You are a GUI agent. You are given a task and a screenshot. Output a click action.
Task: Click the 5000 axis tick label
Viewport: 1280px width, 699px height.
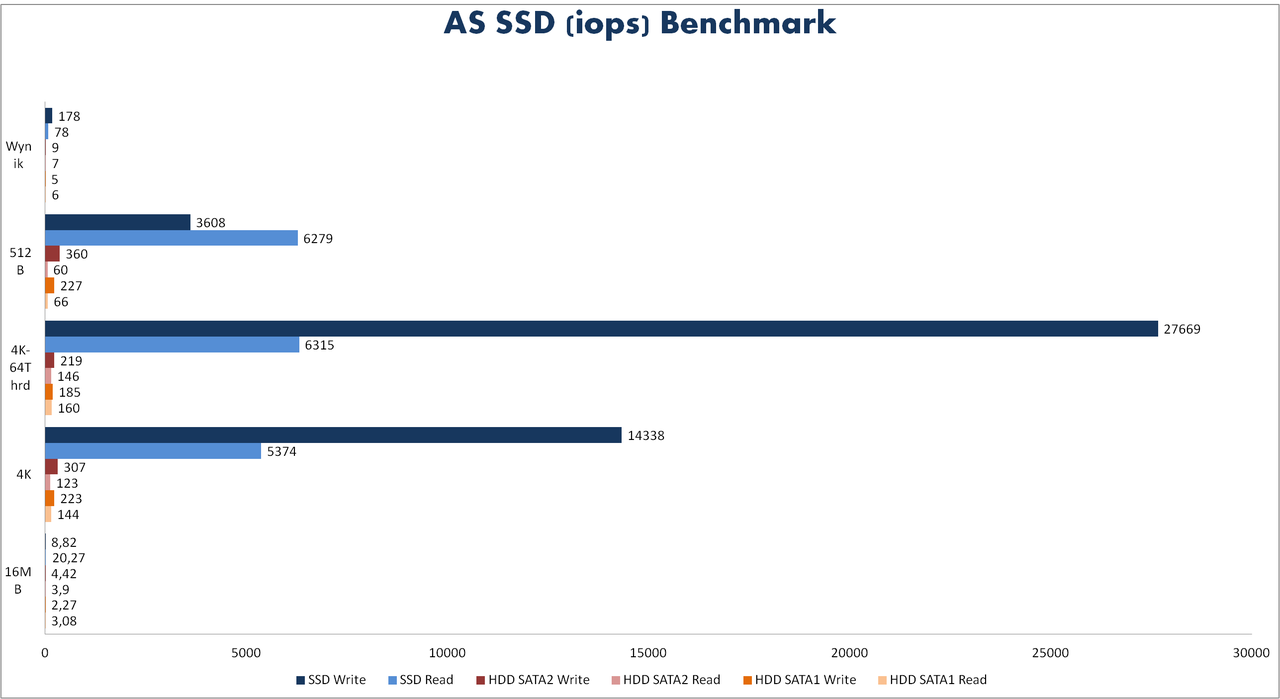pyautogui.click(x=246, y=652)
